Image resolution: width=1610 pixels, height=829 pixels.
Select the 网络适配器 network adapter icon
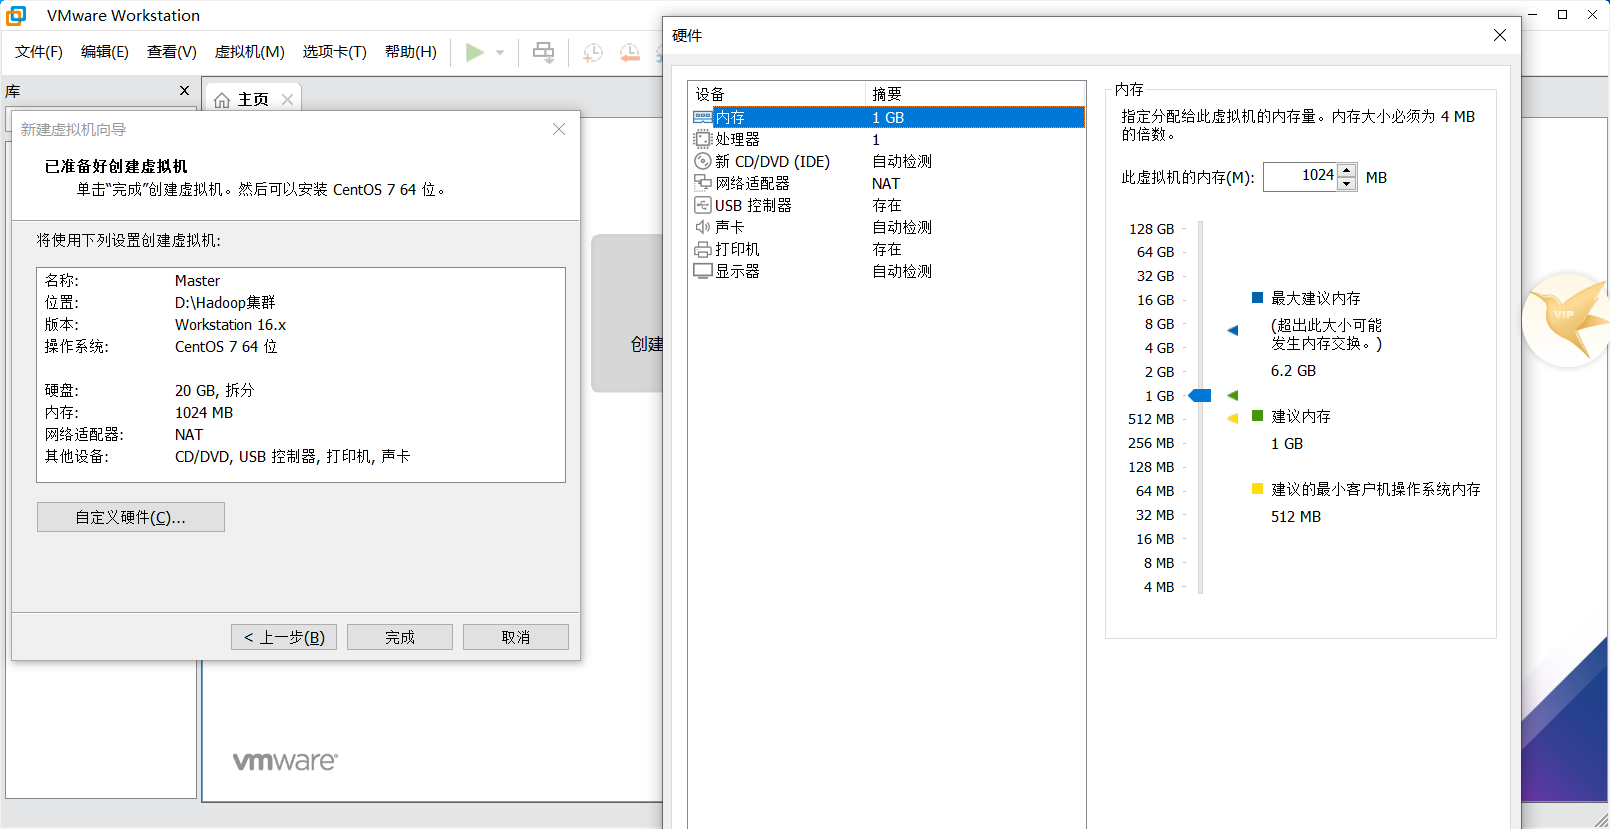(703, 183)
